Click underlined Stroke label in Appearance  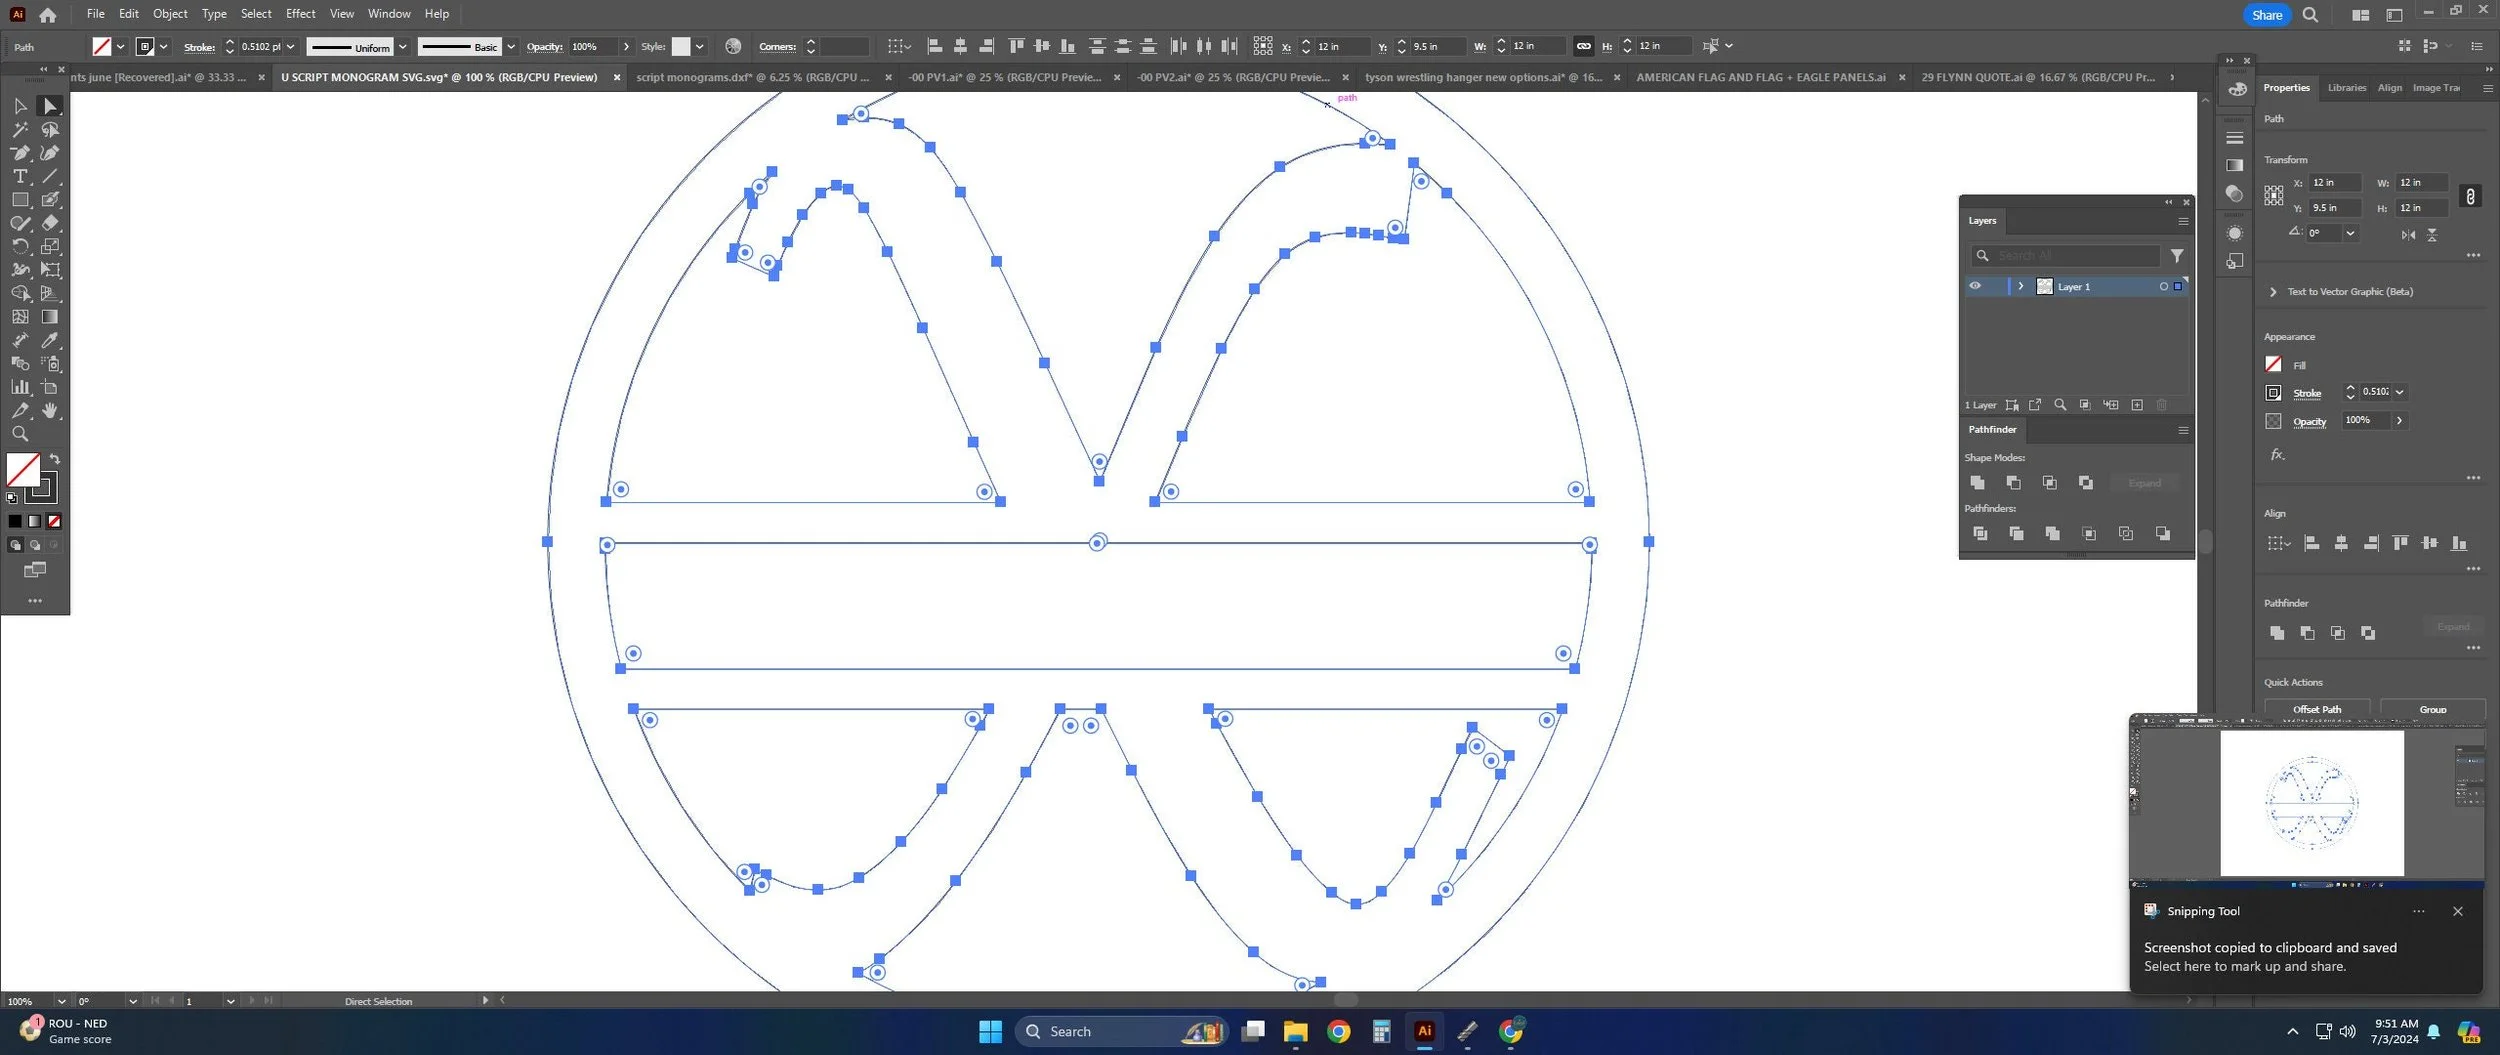pos(2307,393)
